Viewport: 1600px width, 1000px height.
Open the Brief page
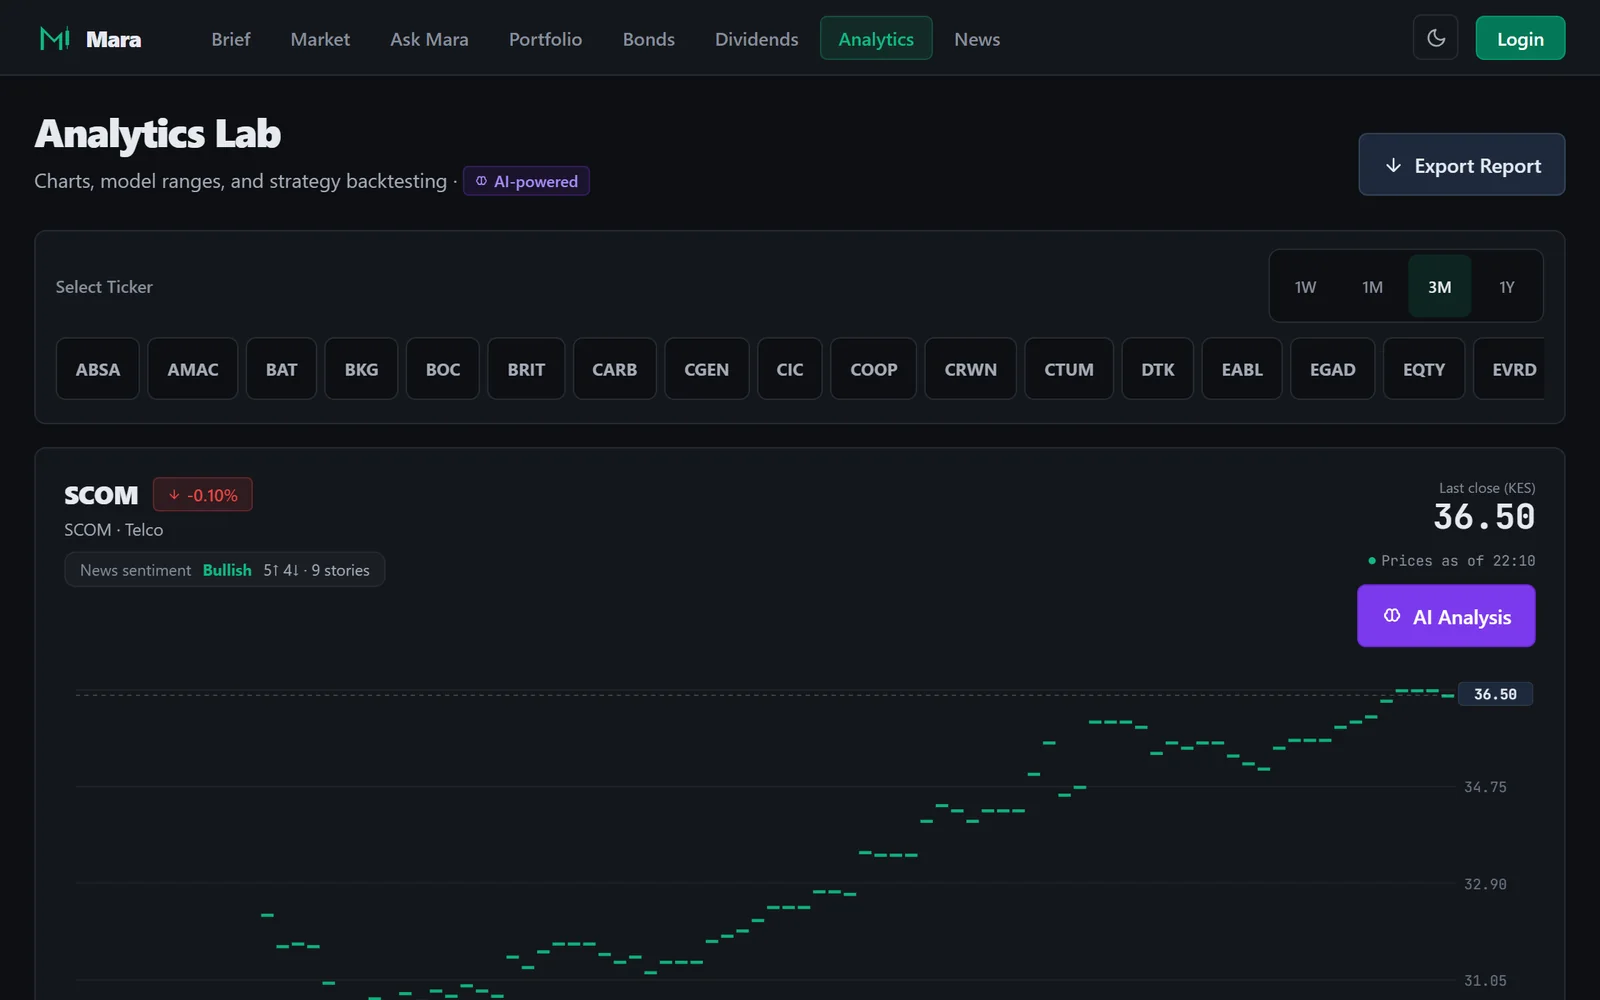(231, 39)
